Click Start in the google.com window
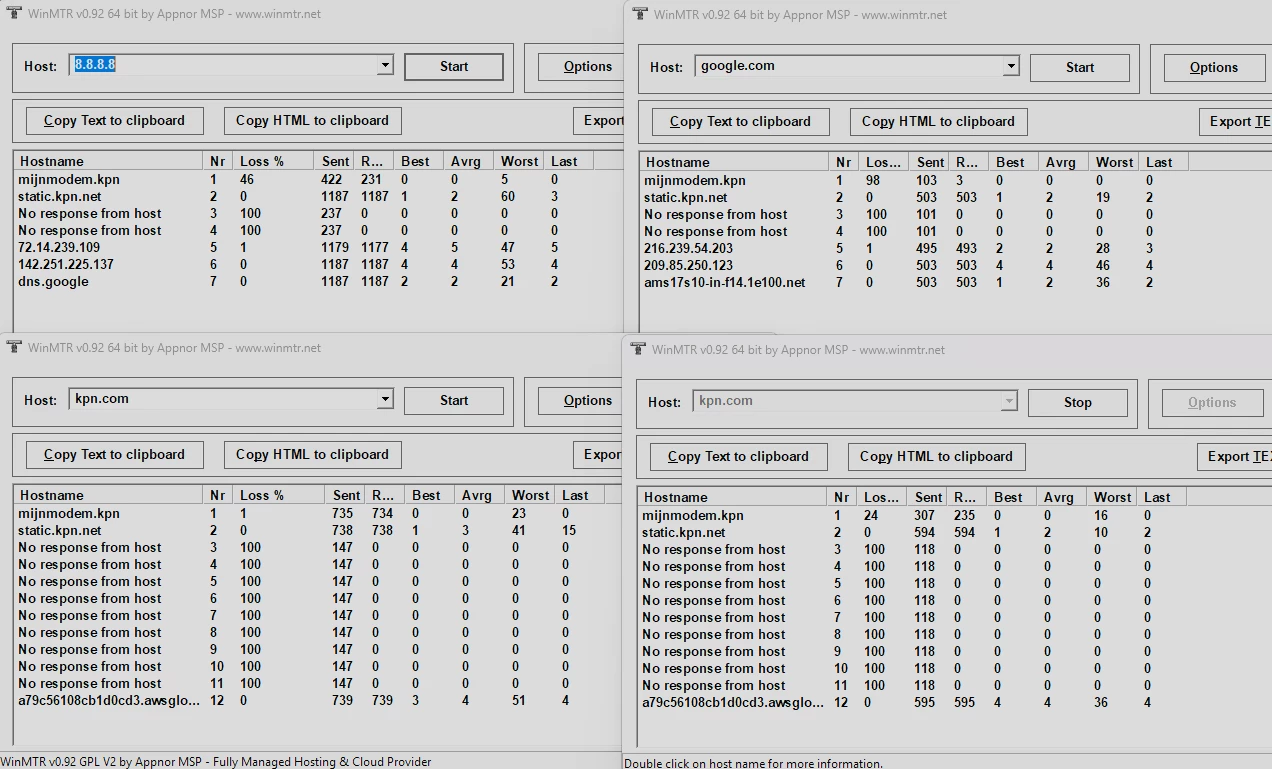 (1080, 68)
